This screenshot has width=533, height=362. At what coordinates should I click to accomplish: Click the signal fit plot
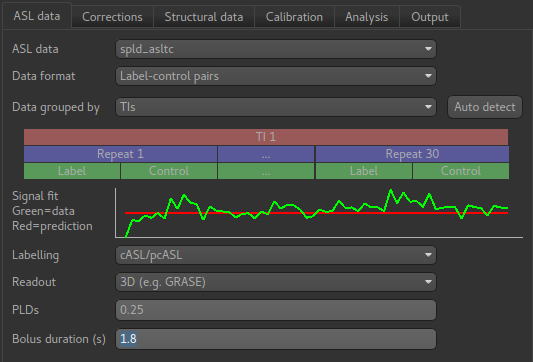[x=319, y=213]
